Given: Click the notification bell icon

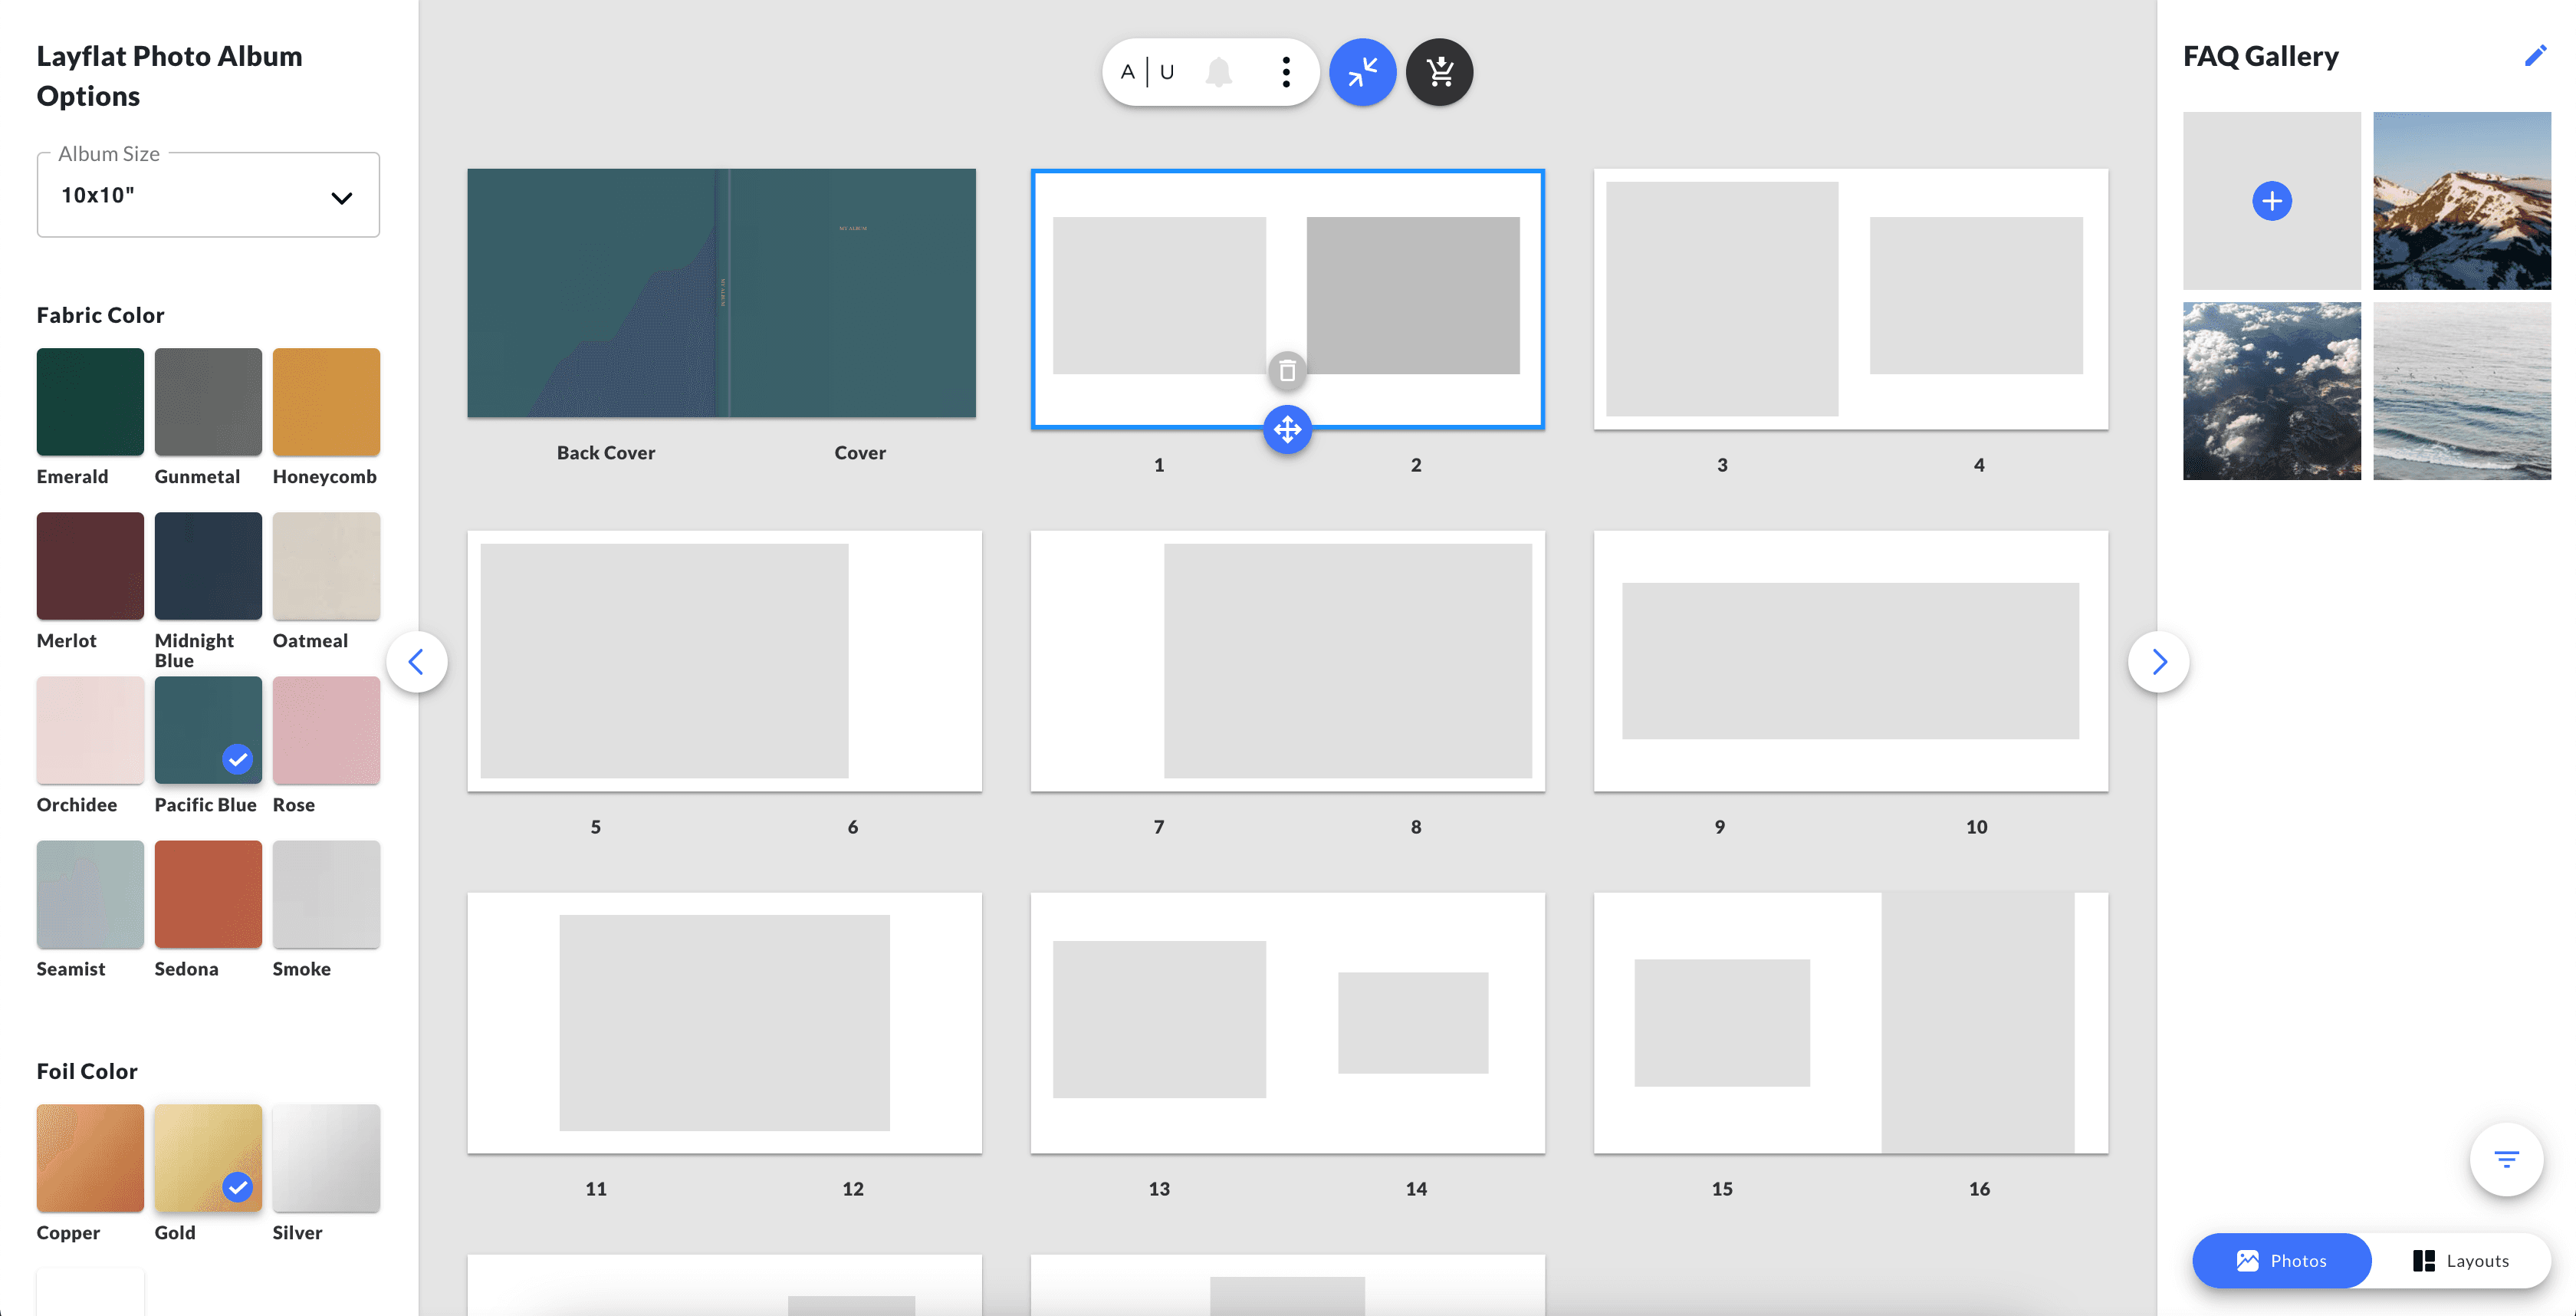Looking at the screenshot, I should pos(1218,72).
